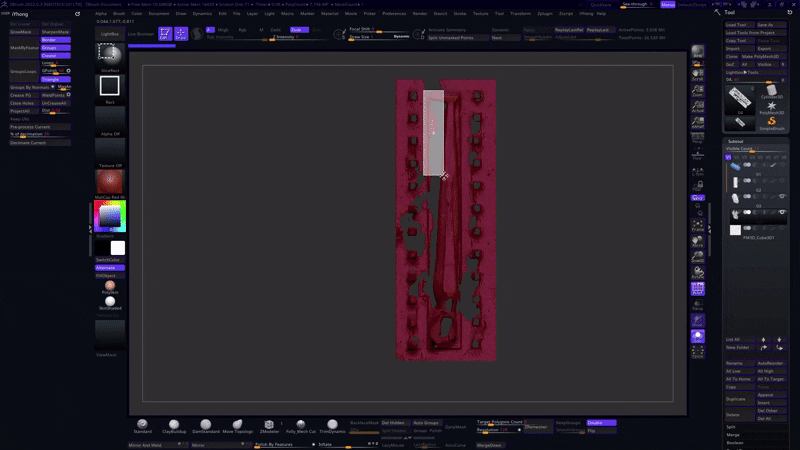Viewport: 800px width, 450px height.
Task: Click the Zoom canvas navigation icon
Action: [697, 91]
